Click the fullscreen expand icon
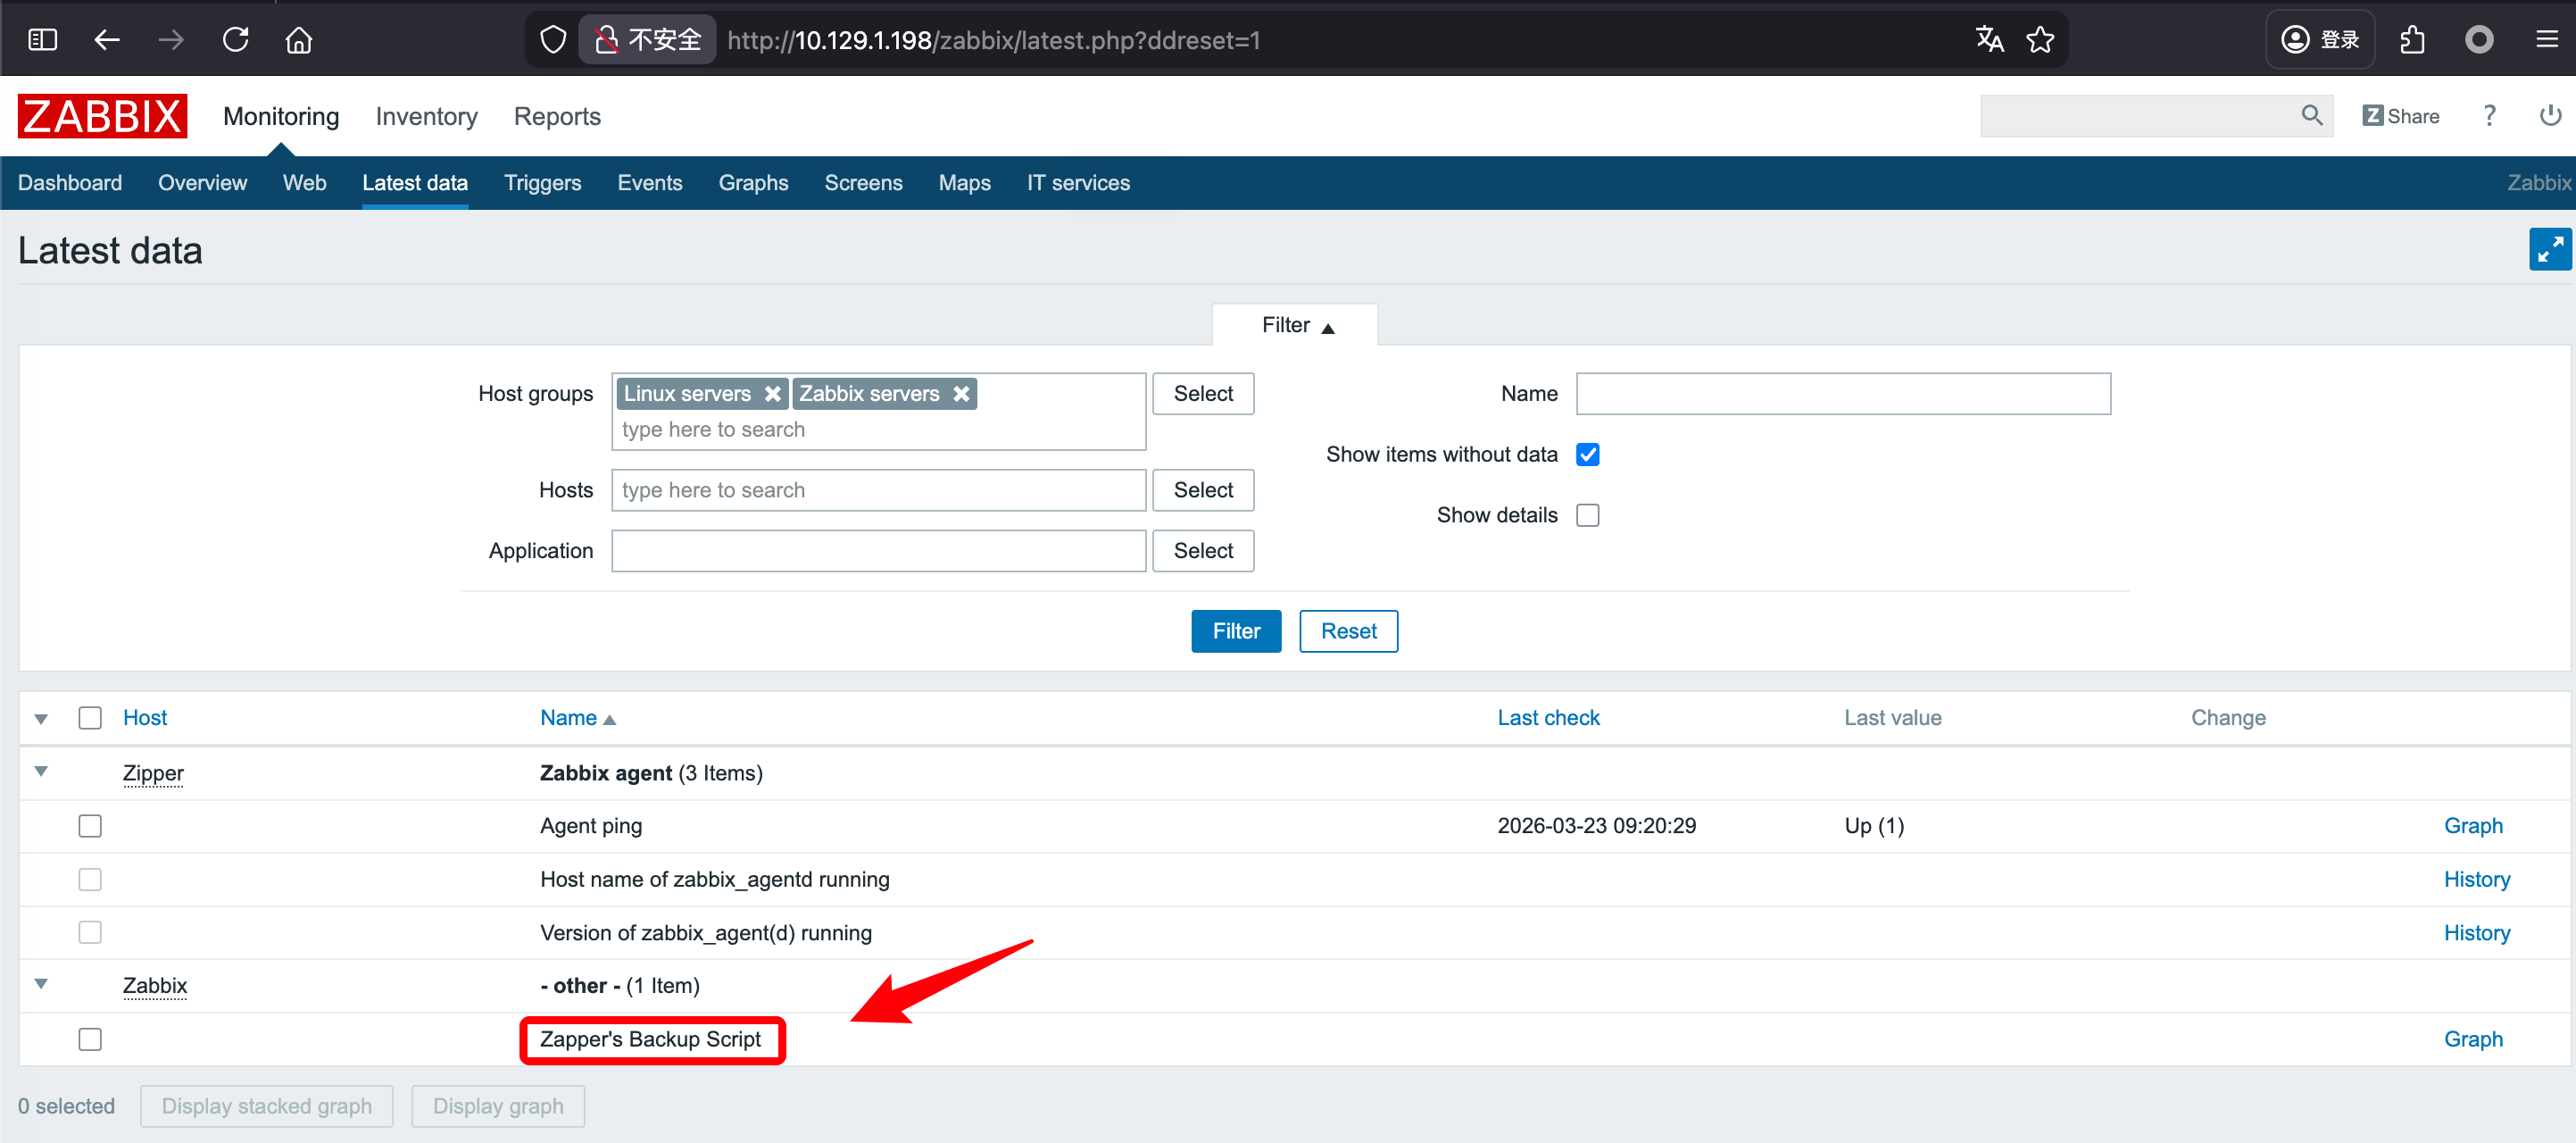 coord(2549,249)
